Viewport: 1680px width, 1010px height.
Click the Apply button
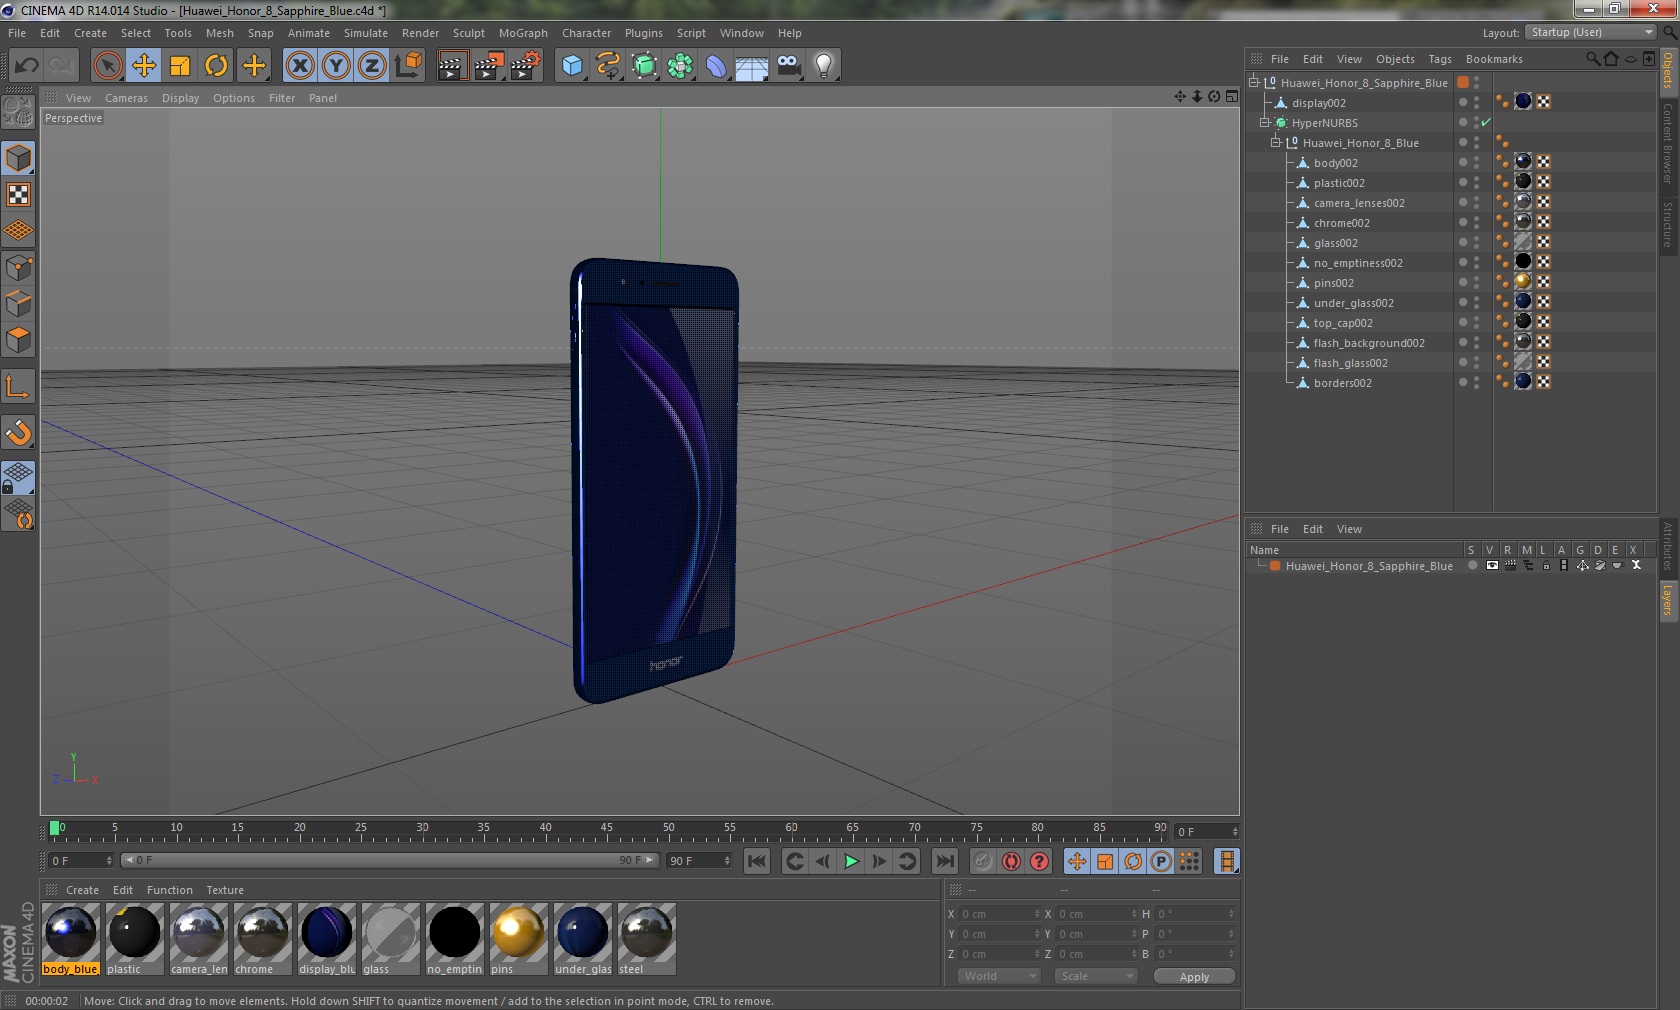1194,977
